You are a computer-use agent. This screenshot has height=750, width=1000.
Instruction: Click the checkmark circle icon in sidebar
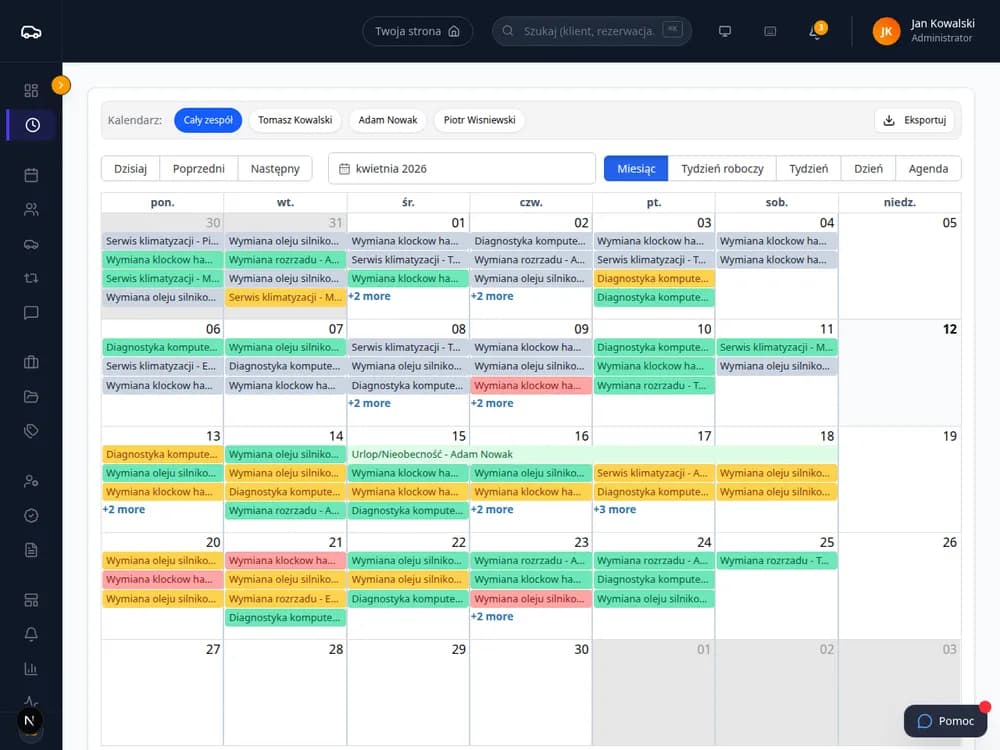[31, 515]
